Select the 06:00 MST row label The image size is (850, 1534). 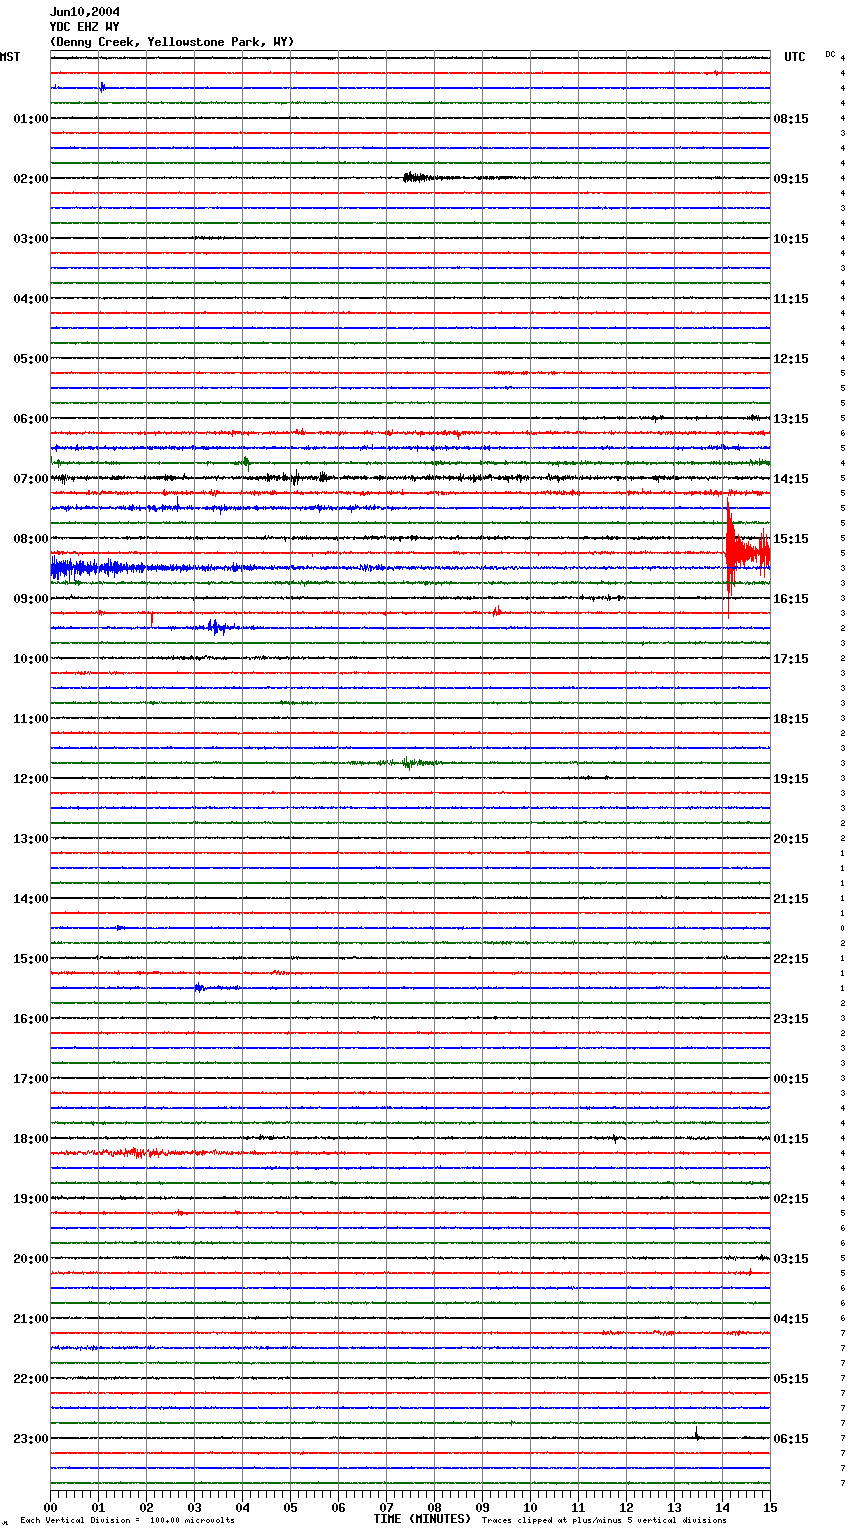click(x=31, y=419)
